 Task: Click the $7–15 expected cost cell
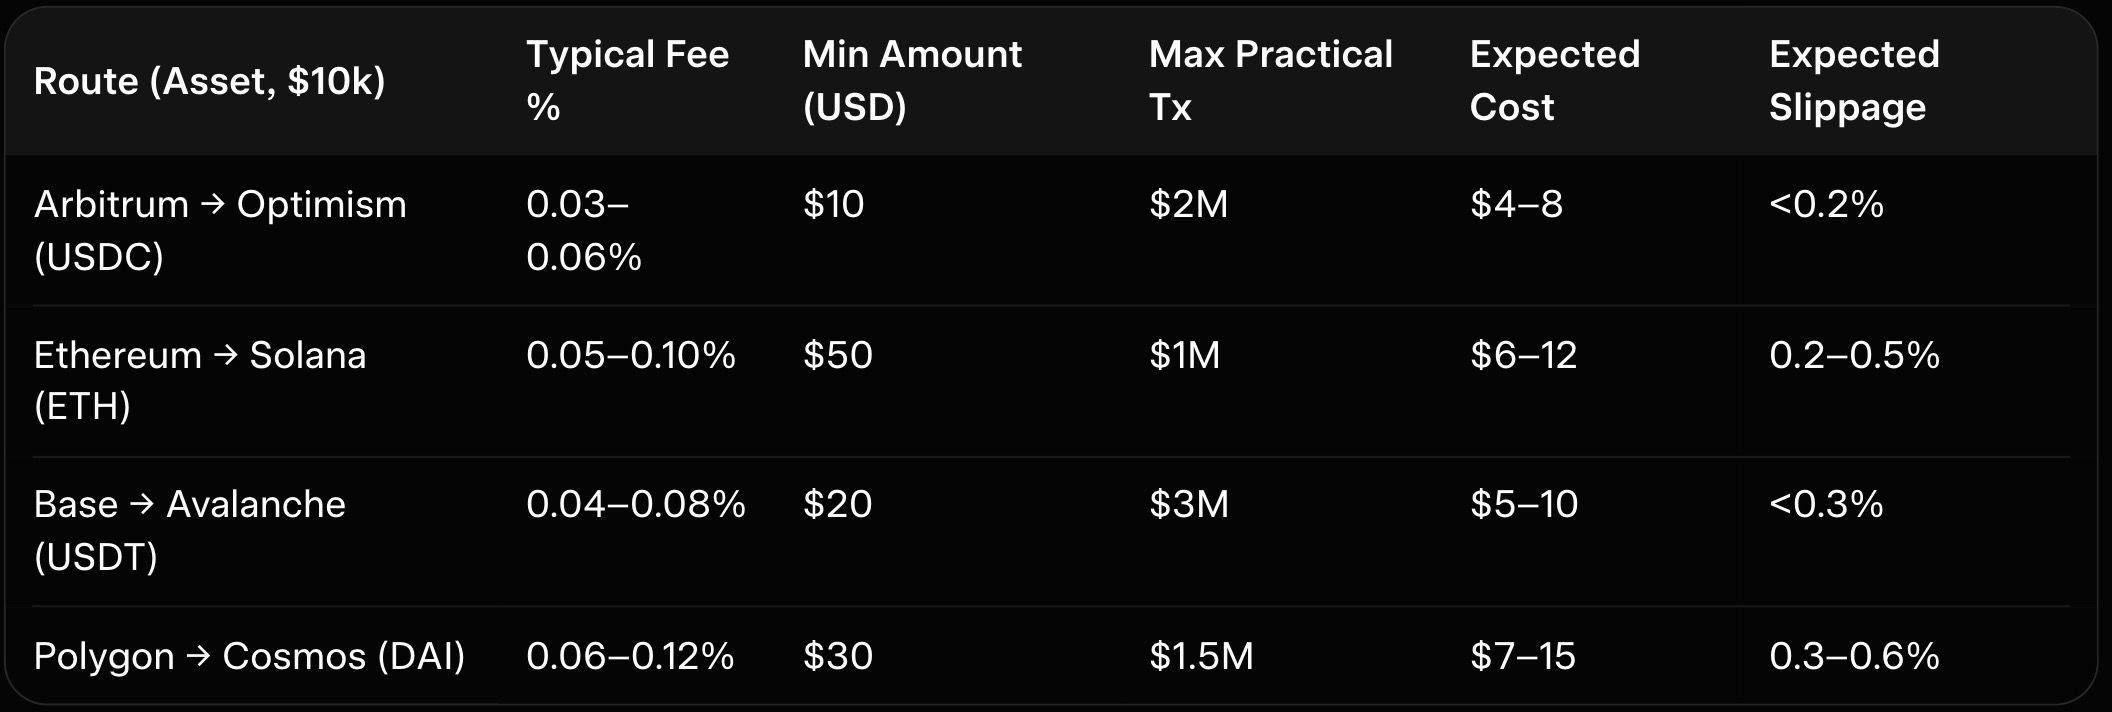tap(1523, 656)
